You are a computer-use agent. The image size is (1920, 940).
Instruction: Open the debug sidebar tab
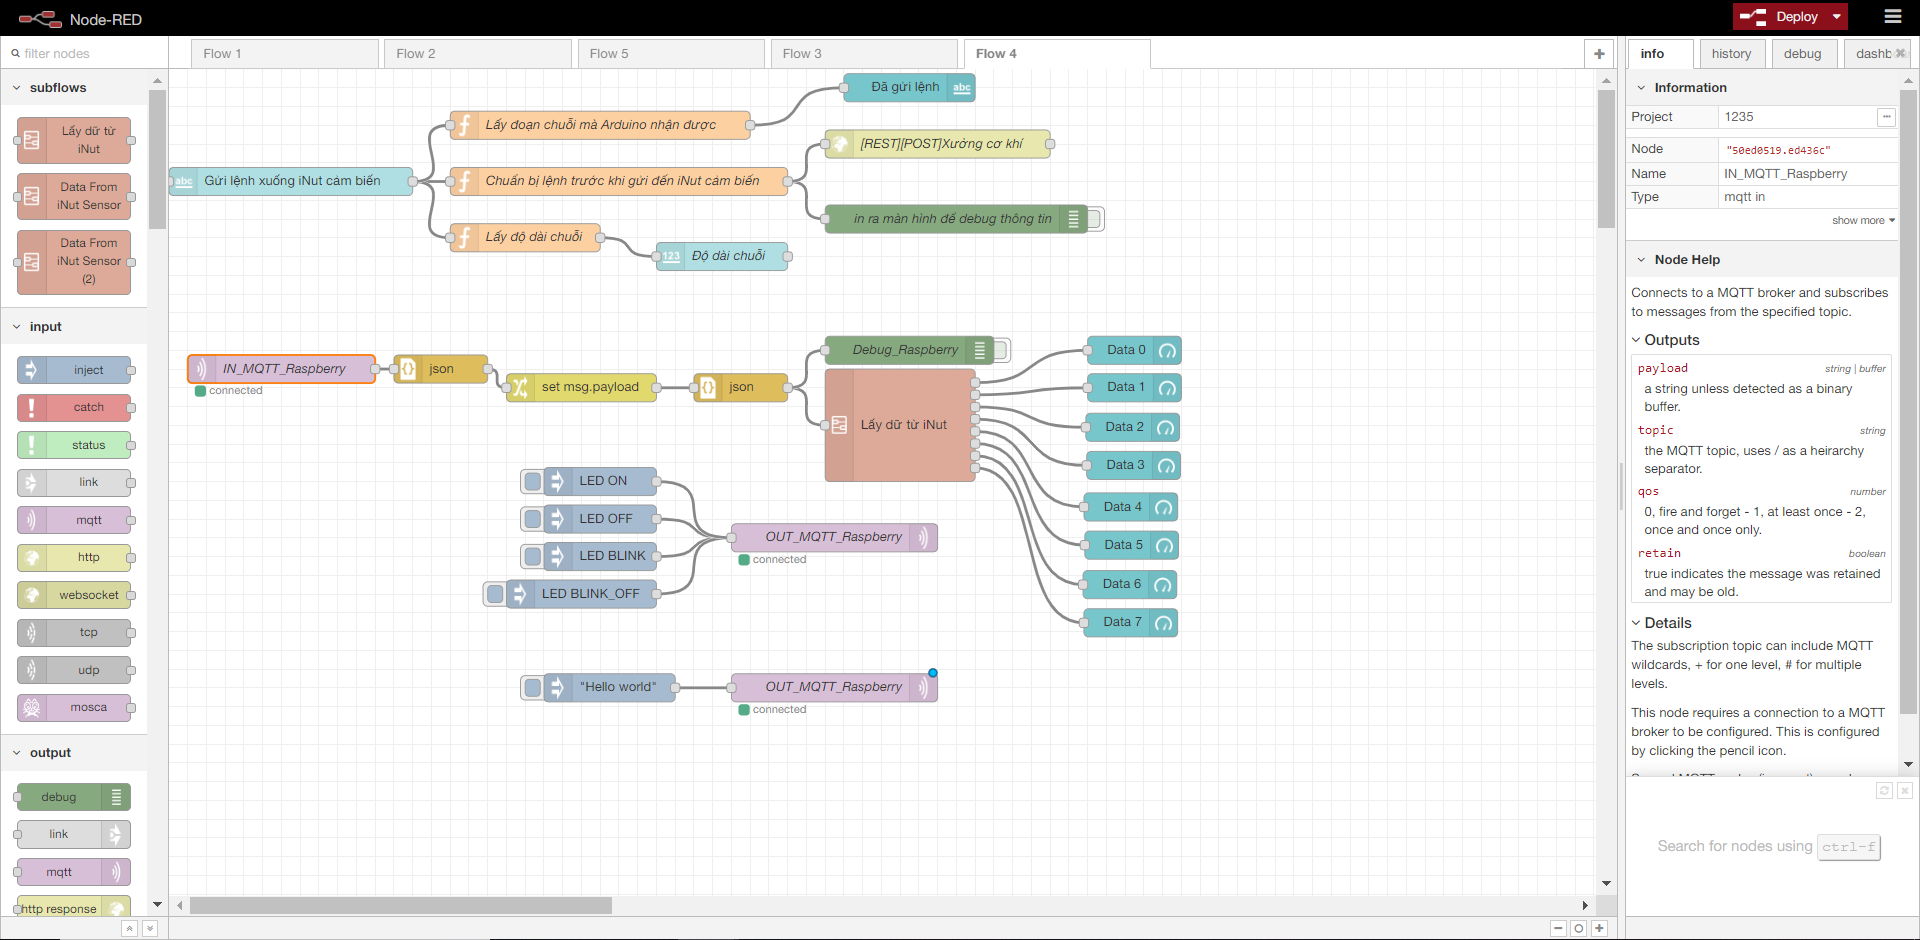pyautogui.click(x=1802, y=54)
